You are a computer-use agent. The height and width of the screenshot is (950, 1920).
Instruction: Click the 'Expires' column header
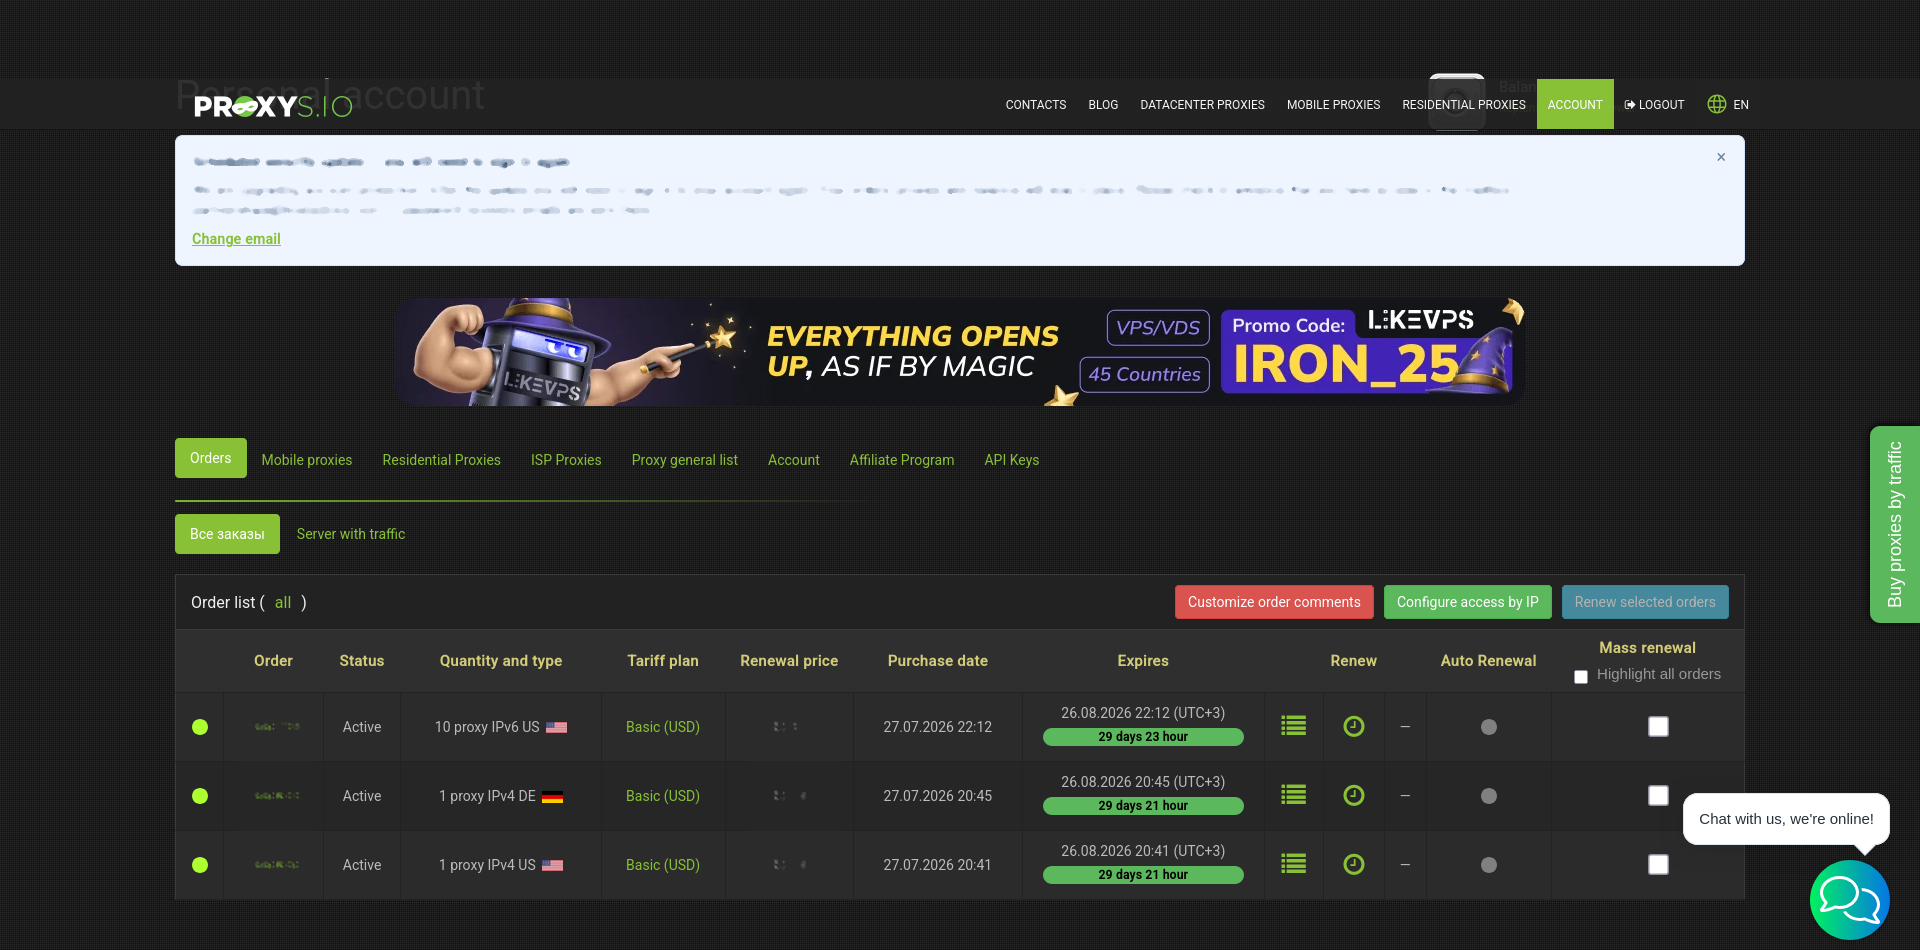point(1143,661)
